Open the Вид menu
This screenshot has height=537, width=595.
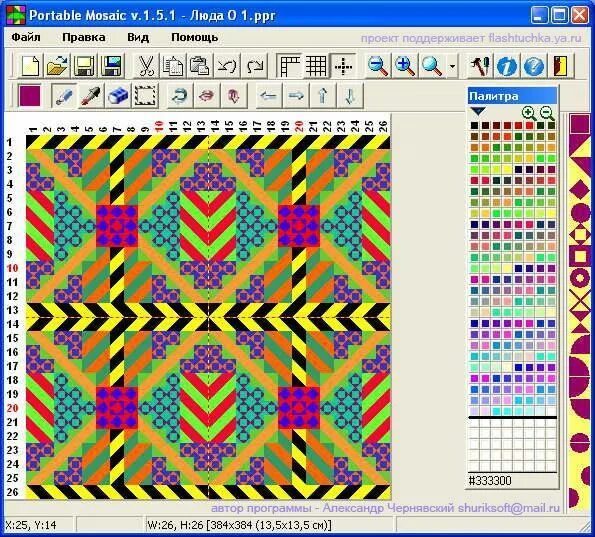tap(138, 37)
